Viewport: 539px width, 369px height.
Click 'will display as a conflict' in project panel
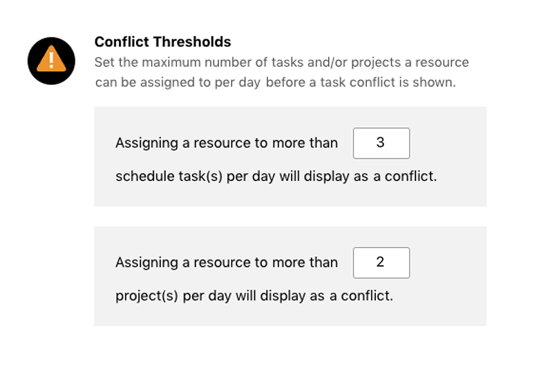click(314, 296)
